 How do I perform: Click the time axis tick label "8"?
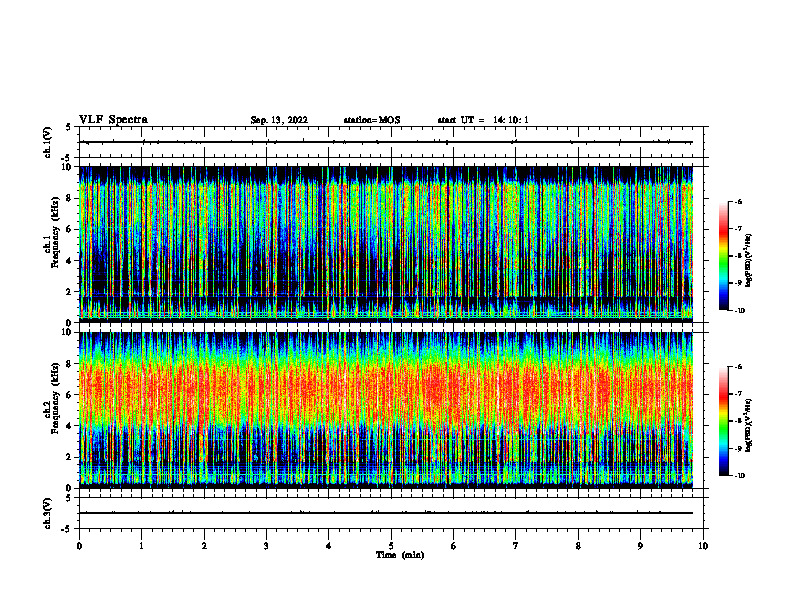pos(578,546)
